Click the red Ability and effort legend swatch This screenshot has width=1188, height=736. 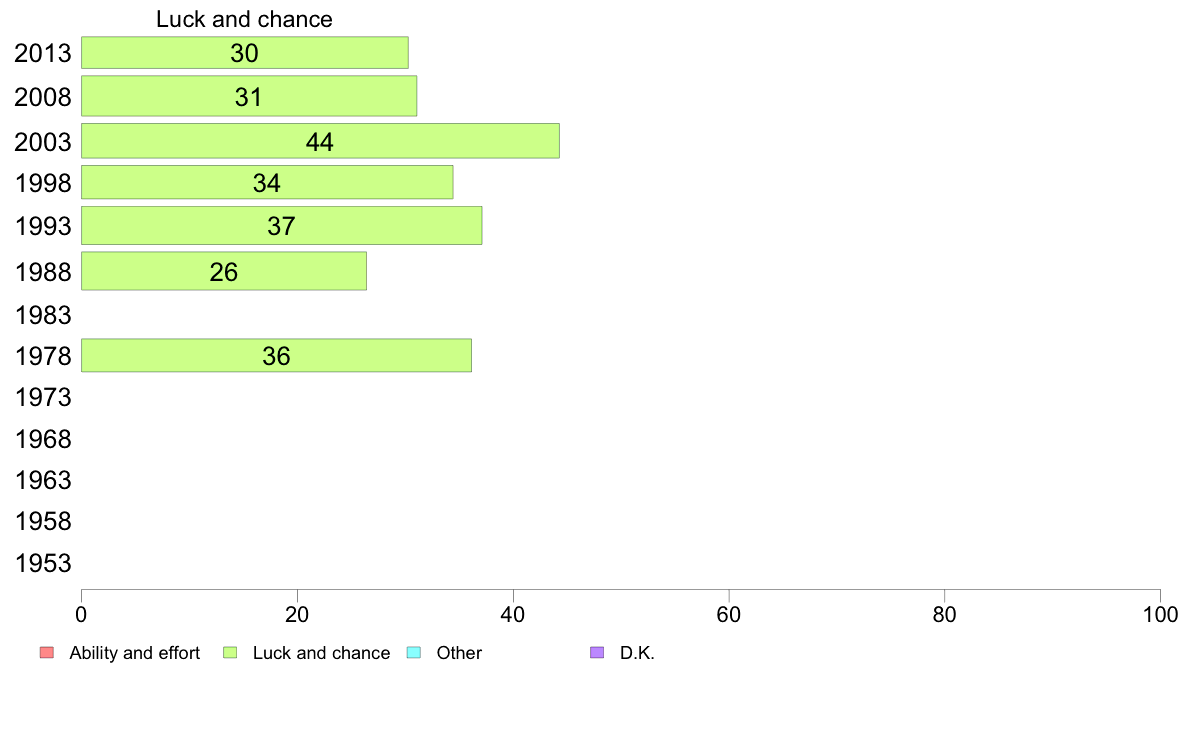[47, 653]
